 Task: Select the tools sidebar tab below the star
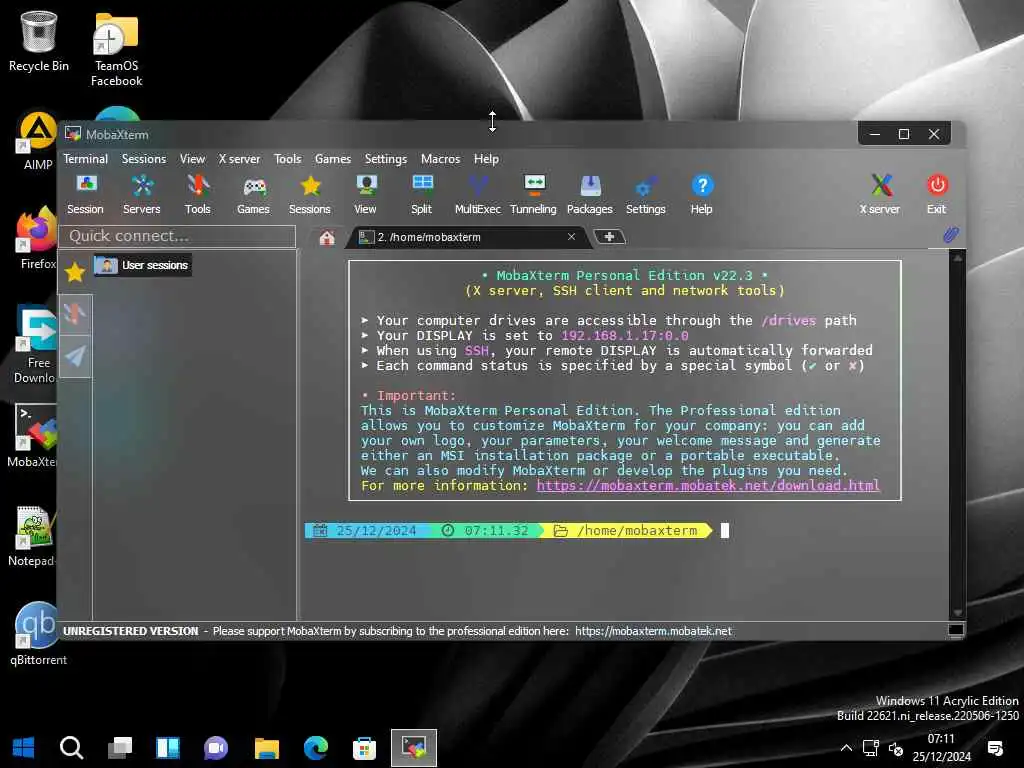click(x=75, y=315)
